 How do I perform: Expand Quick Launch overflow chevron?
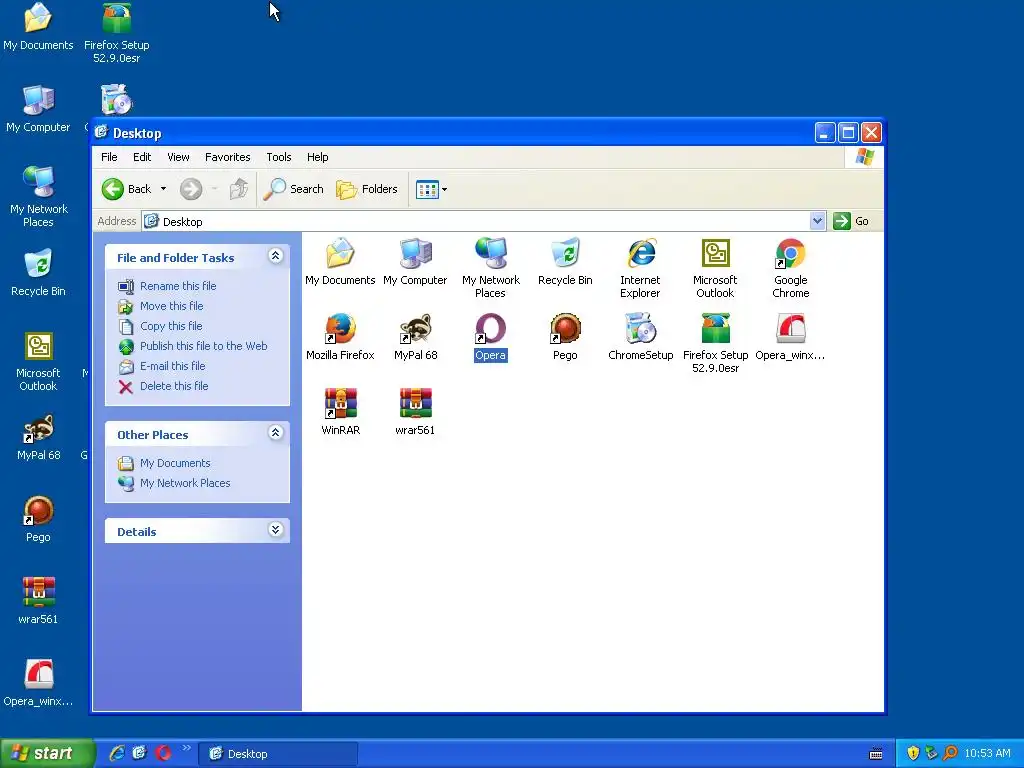click(x=186, y=748)
